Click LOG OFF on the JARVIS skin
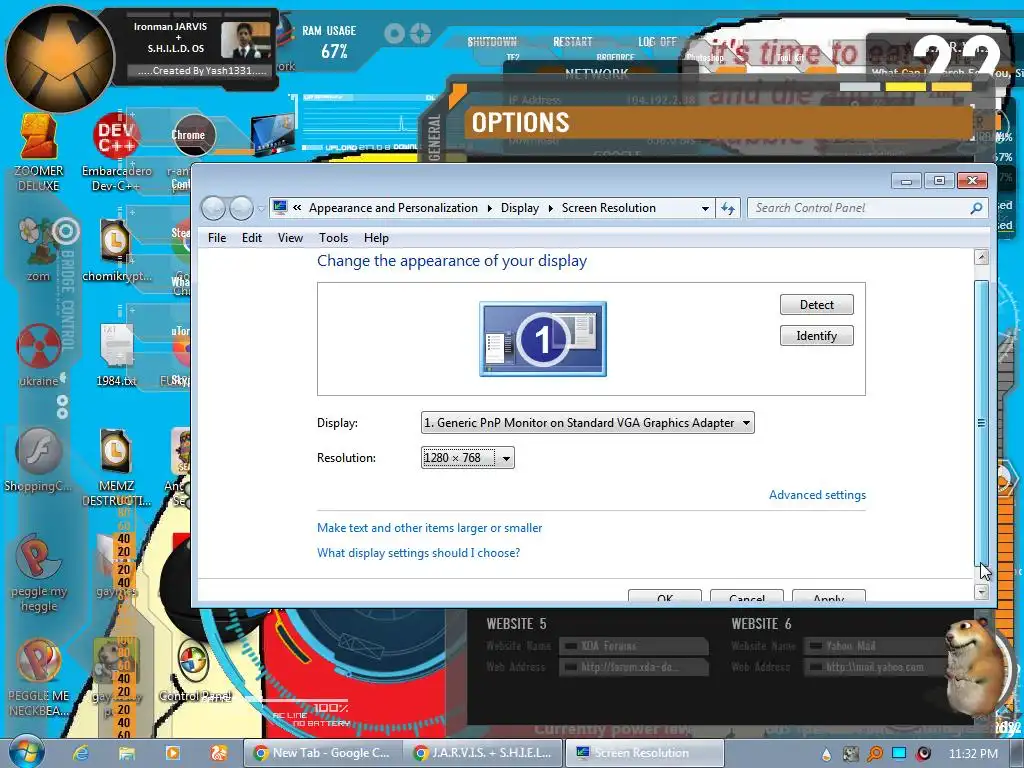Viewport: 1024px width, 768px height. click(657, 42)
